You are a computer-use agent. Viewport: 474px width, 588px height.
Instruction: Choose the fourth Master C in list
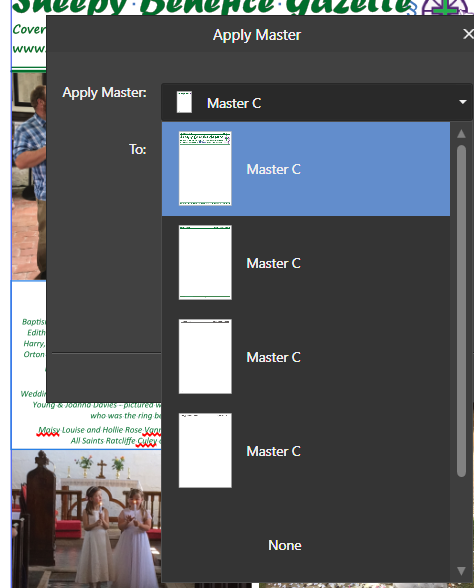306,451
